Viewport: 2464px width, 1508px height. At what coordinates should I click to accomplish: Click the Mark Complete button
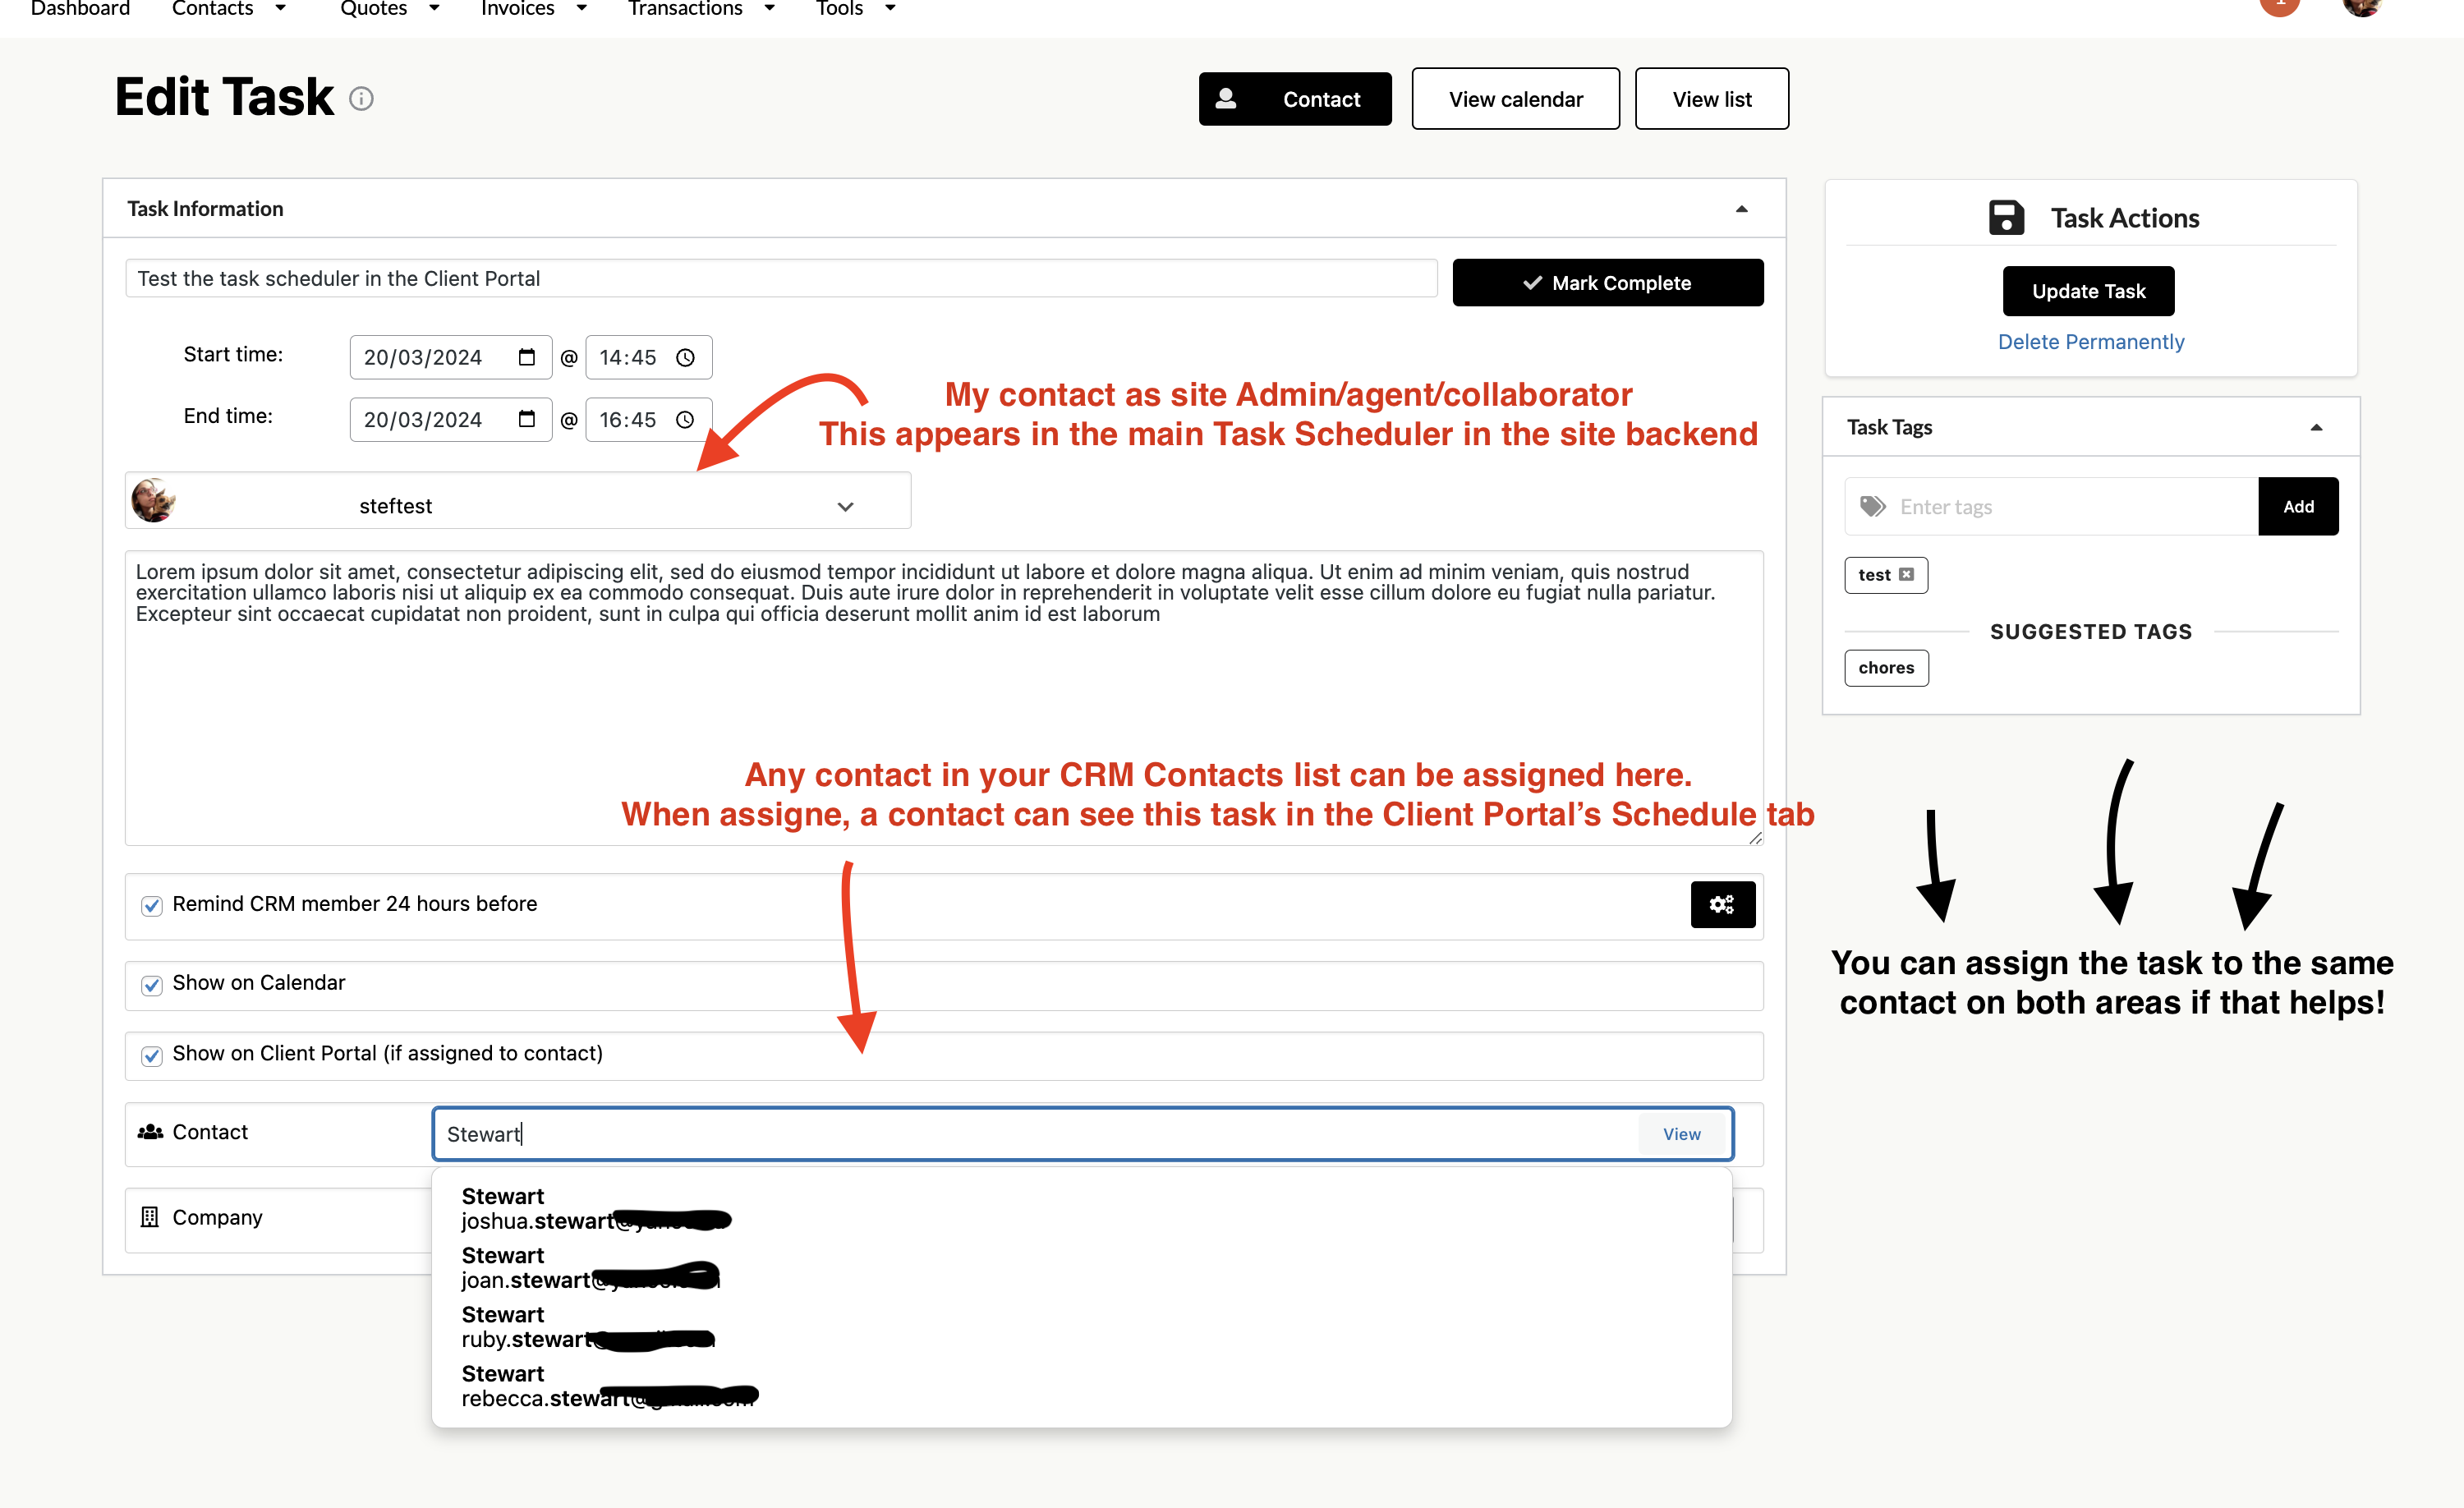pos(1607,283)
